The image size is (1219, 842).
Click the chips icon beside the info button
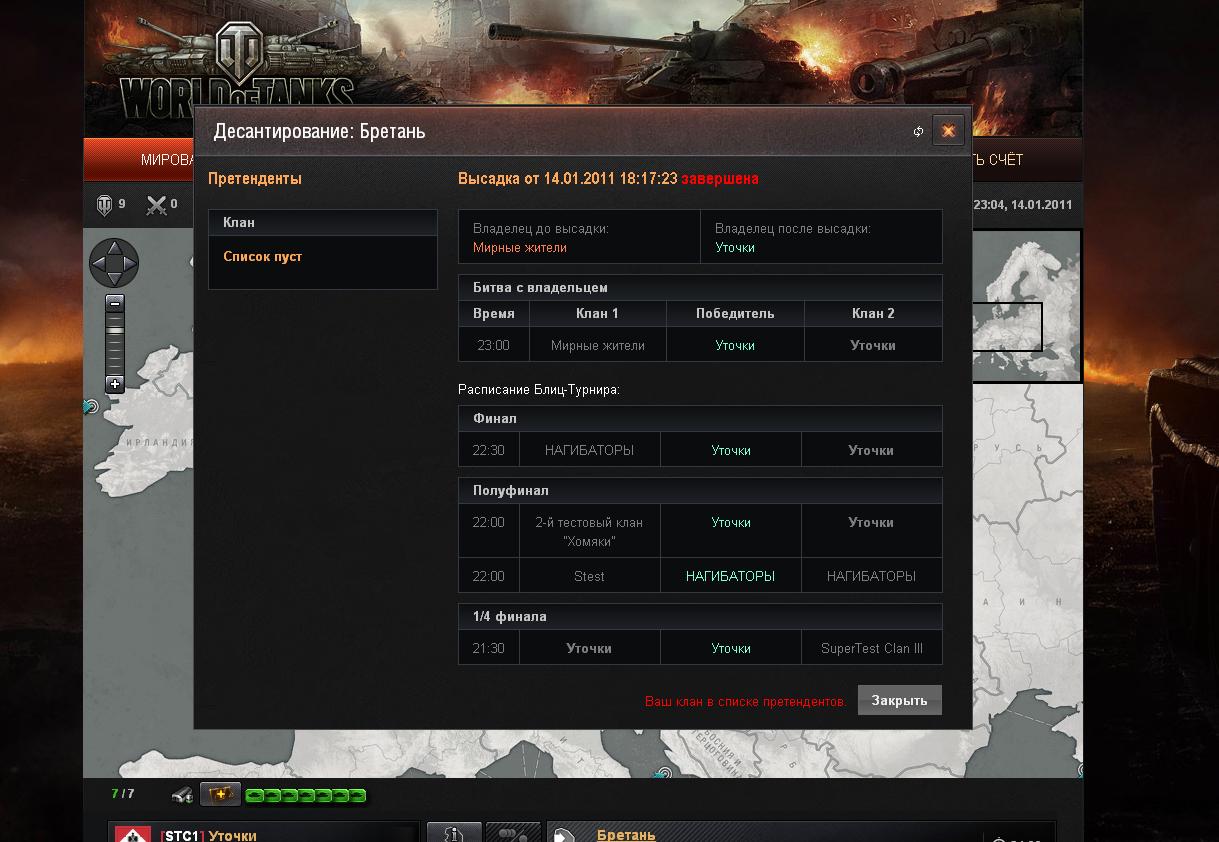[513, 834]
